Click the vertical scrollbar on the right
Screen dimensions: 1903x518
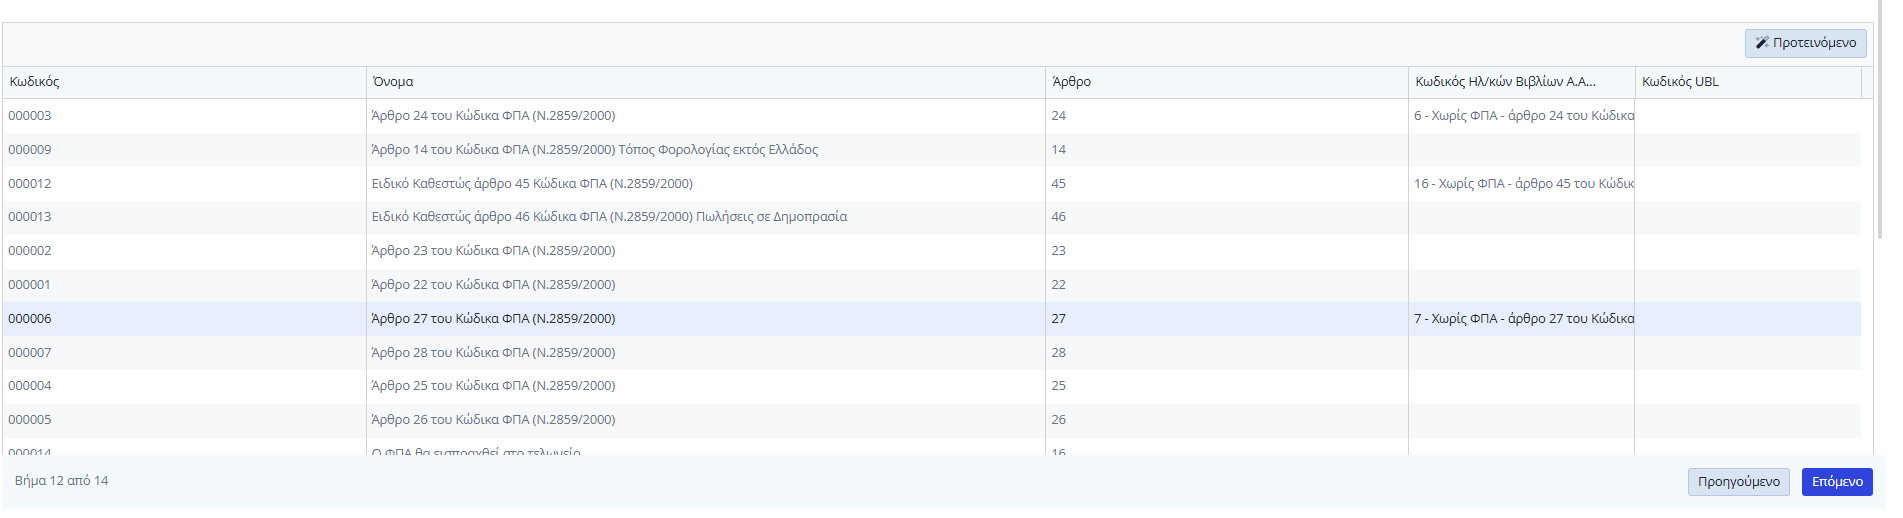[x=1880, y=130]
